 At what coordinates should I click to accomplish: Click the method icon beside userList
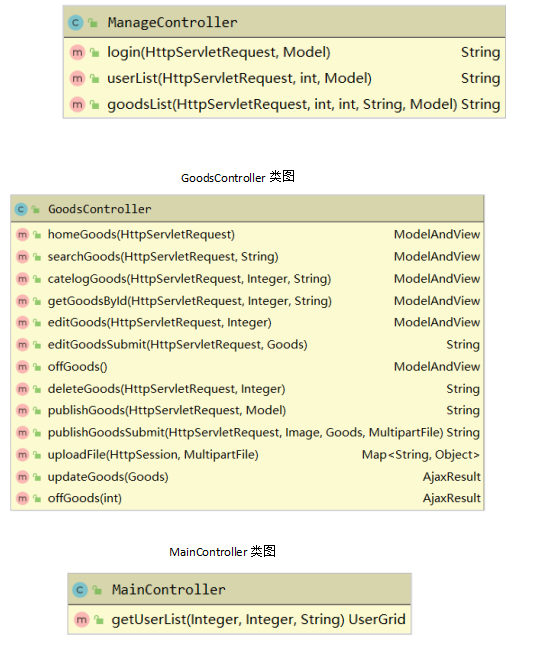[x=77, y=79]
